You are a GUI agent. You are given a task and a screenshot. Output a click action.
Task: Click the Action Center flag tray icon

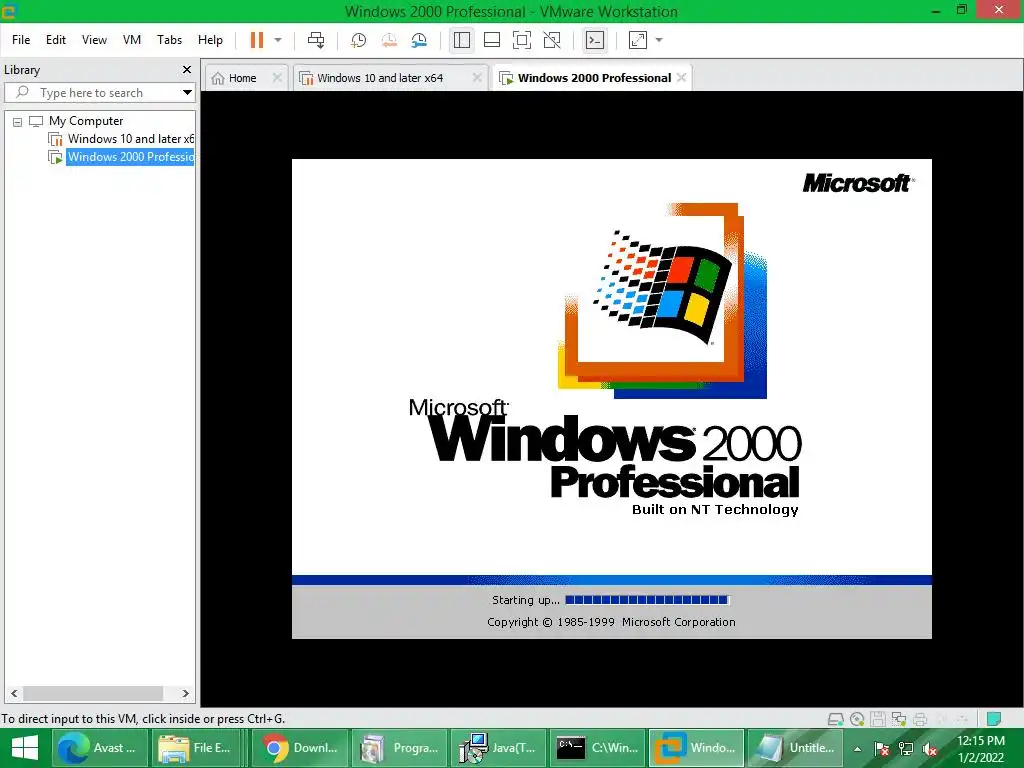point(882,749)
